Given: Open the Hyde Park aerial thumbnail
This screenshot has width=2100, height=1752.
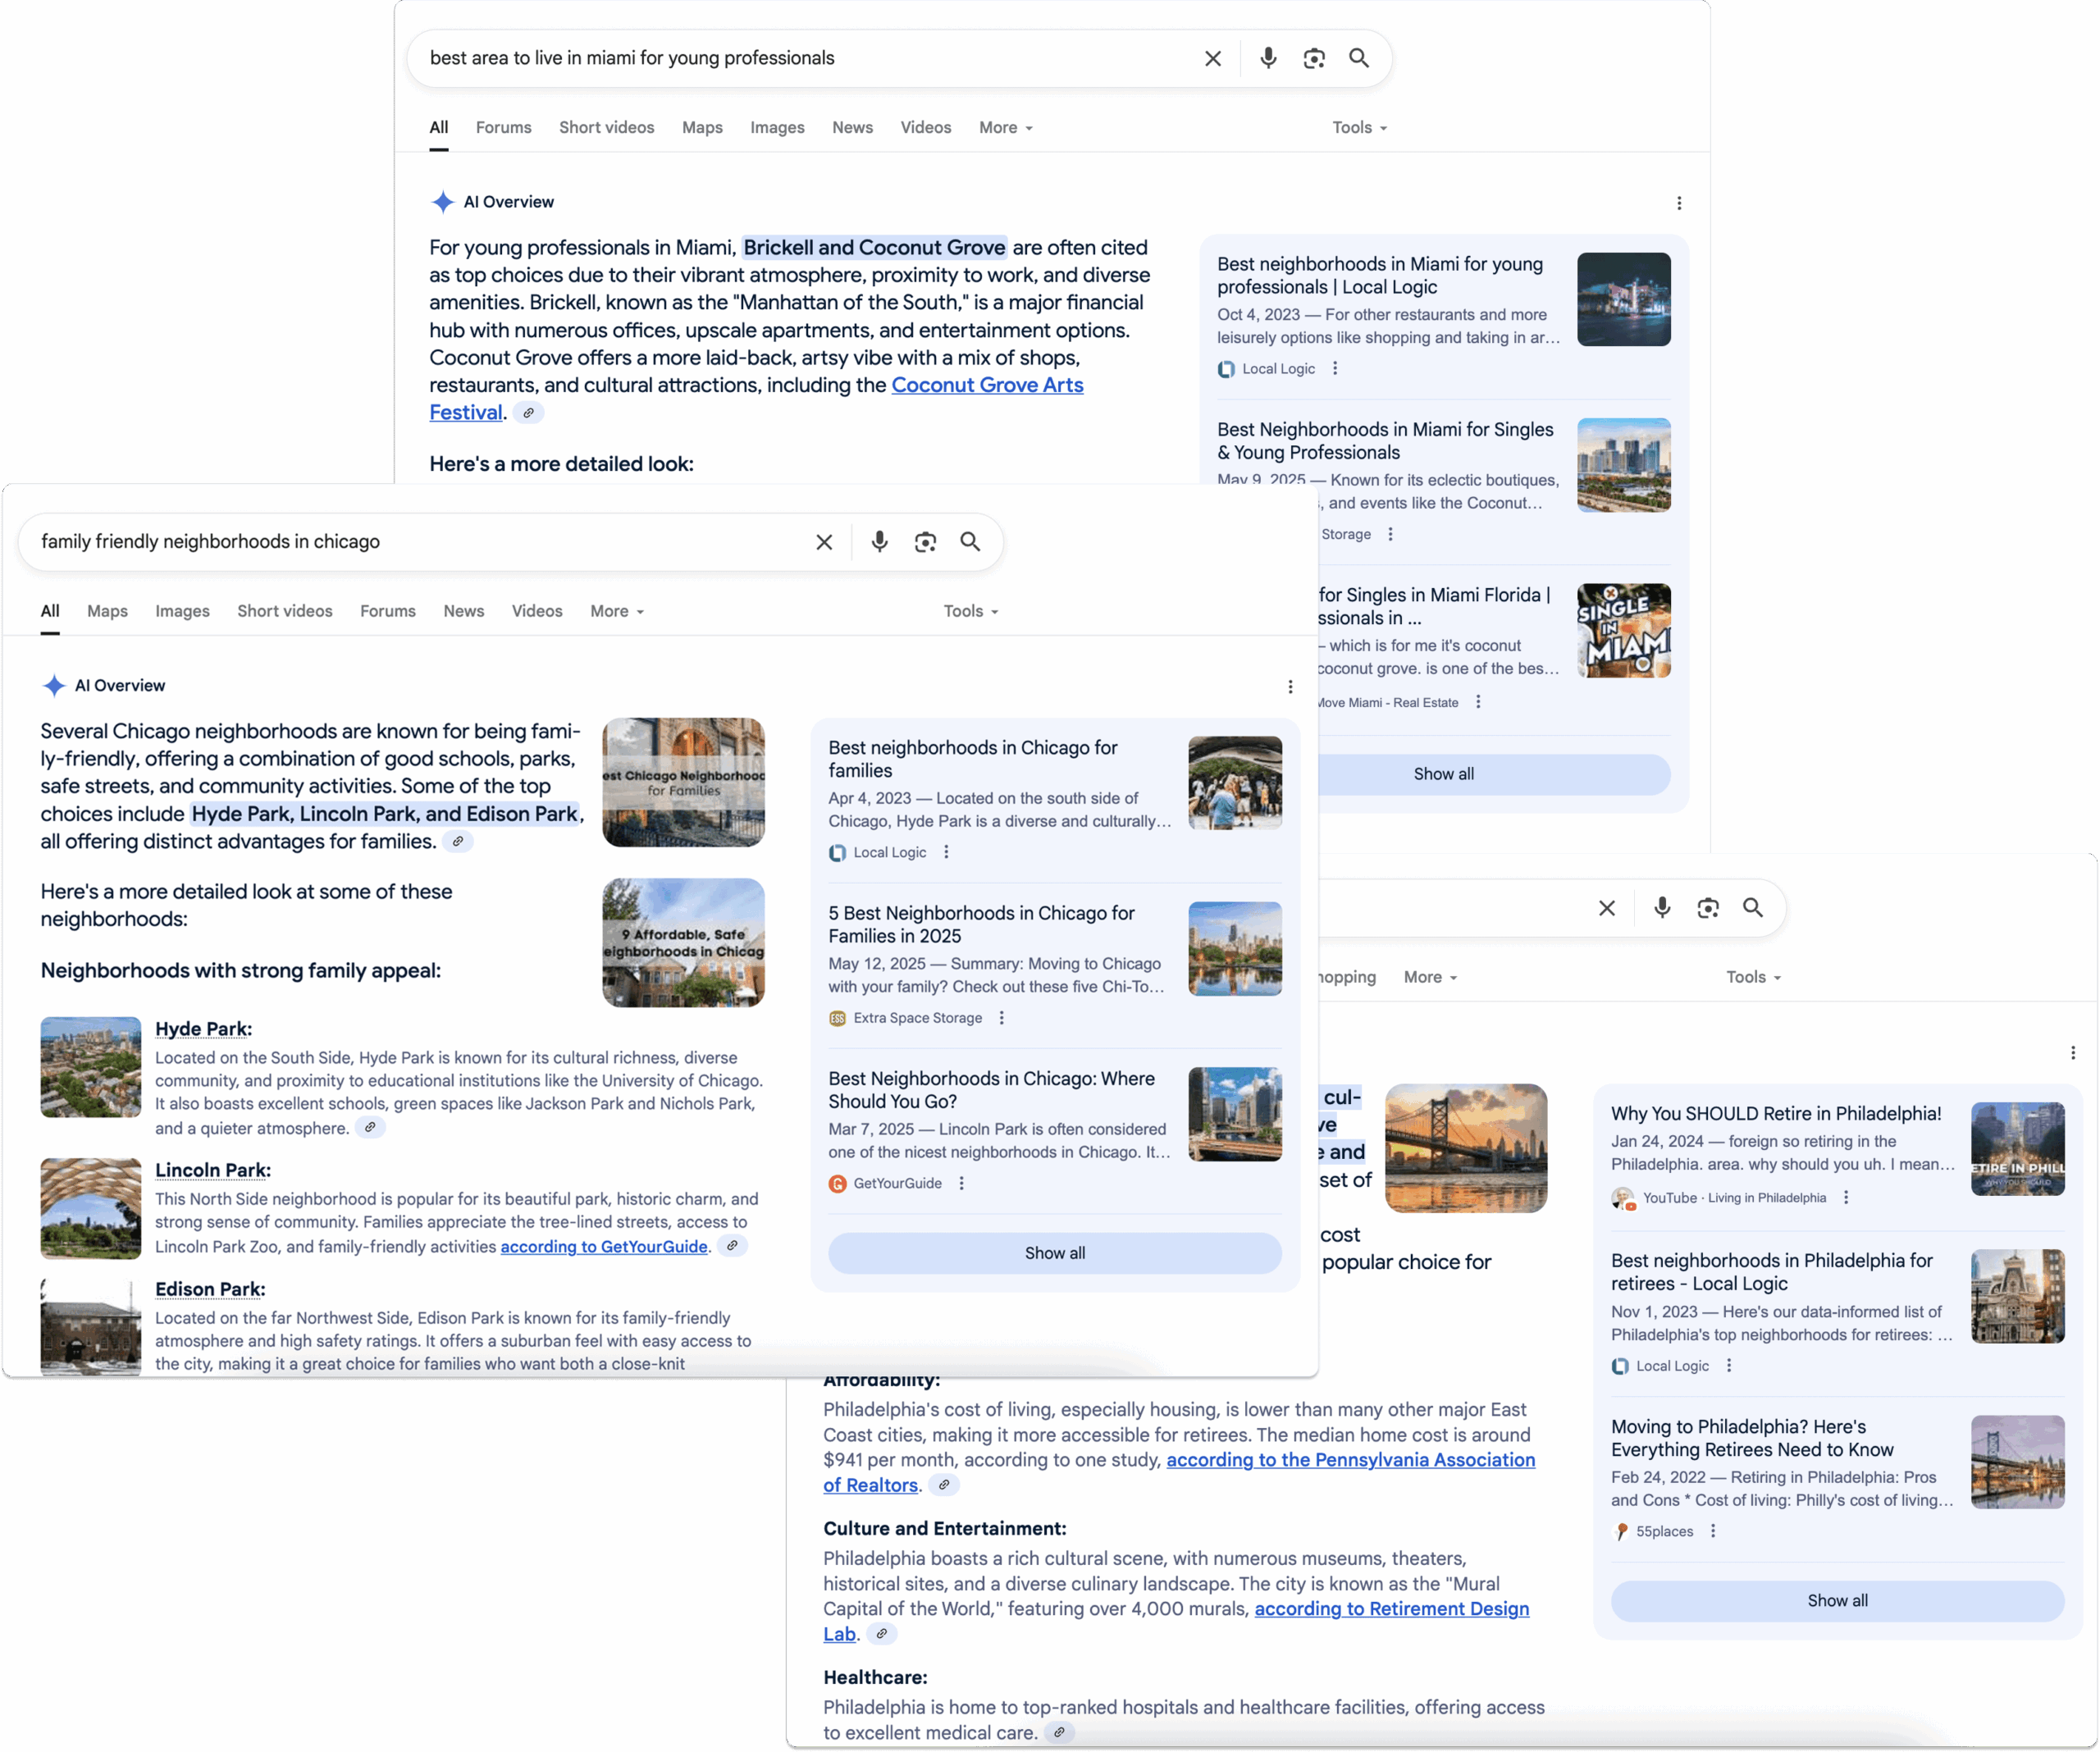Looking at the screenshot, I should pyautogui.click(x=90, y=1067).
